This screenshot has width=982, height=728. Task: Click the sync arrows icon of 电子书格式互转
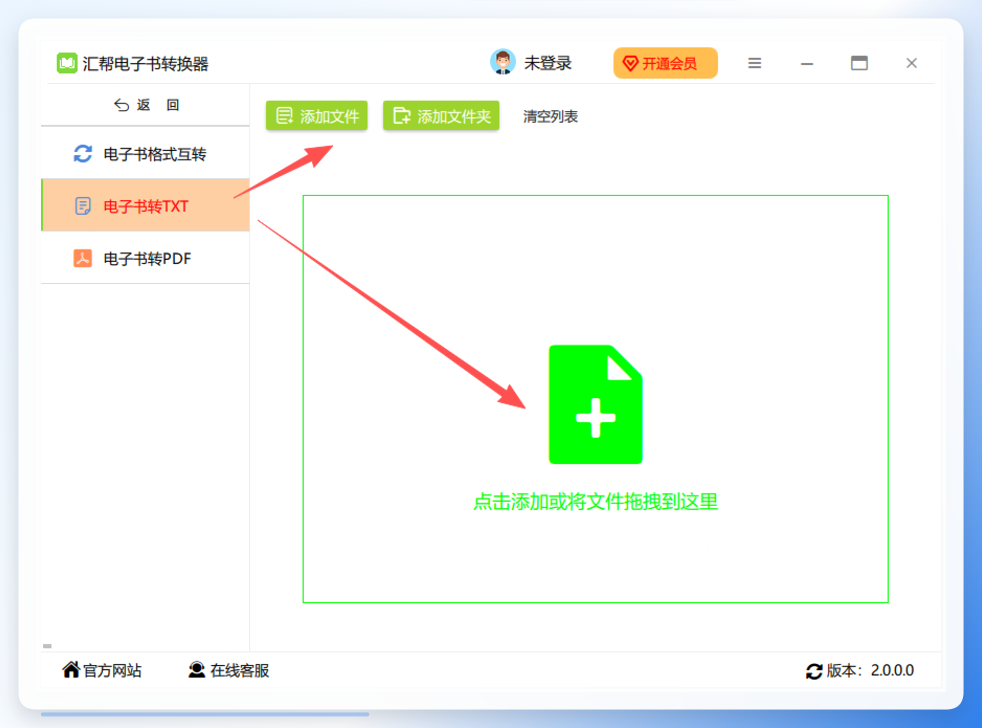83,153
